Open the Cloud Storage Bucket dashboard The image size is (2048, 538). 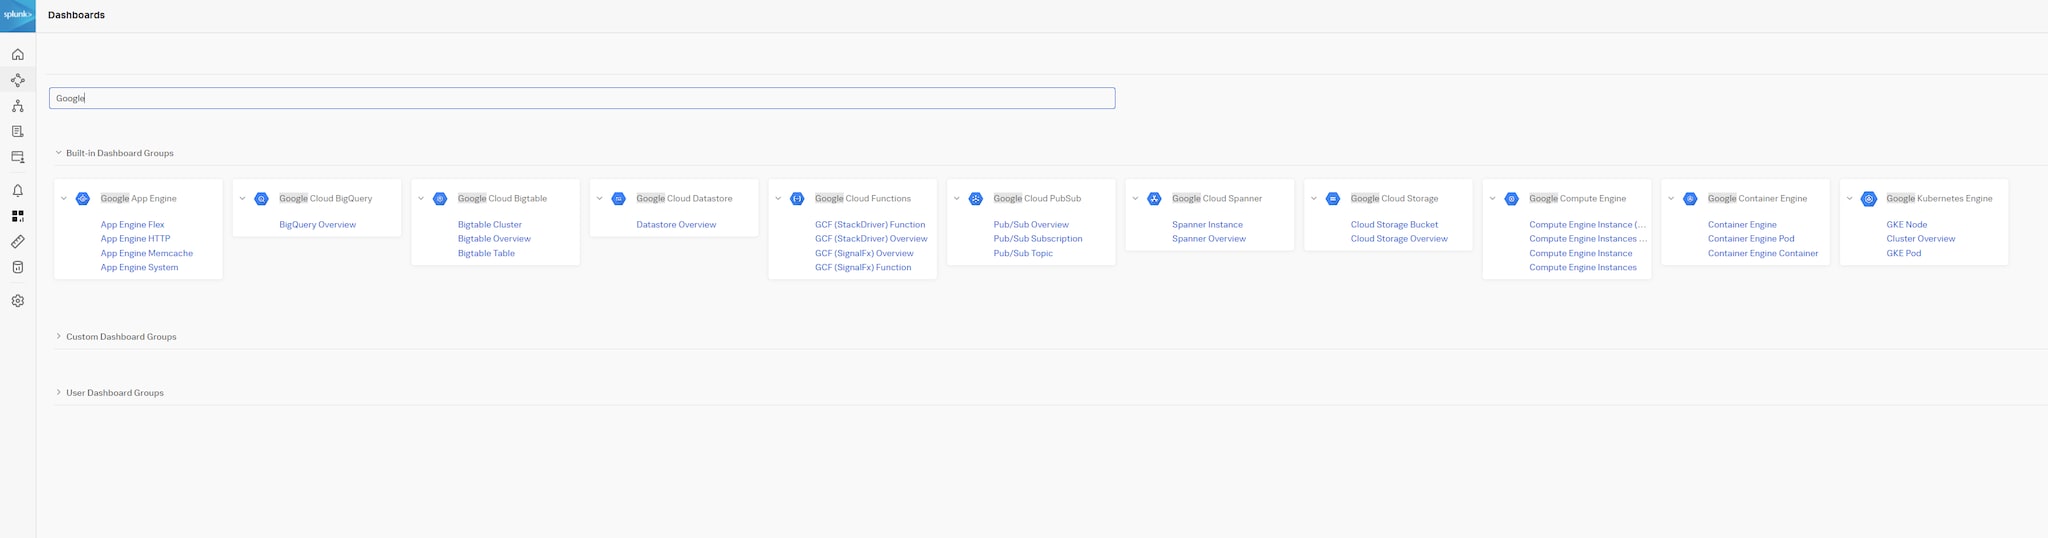tap(1394, 225)
